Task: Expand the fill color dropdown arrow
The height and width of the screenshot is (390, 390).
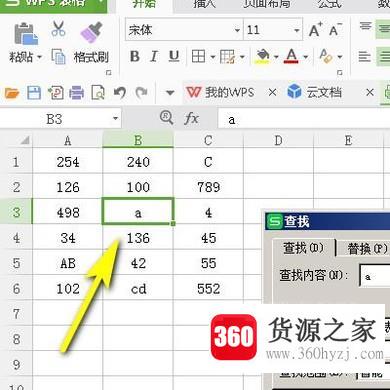Action: 276,57
